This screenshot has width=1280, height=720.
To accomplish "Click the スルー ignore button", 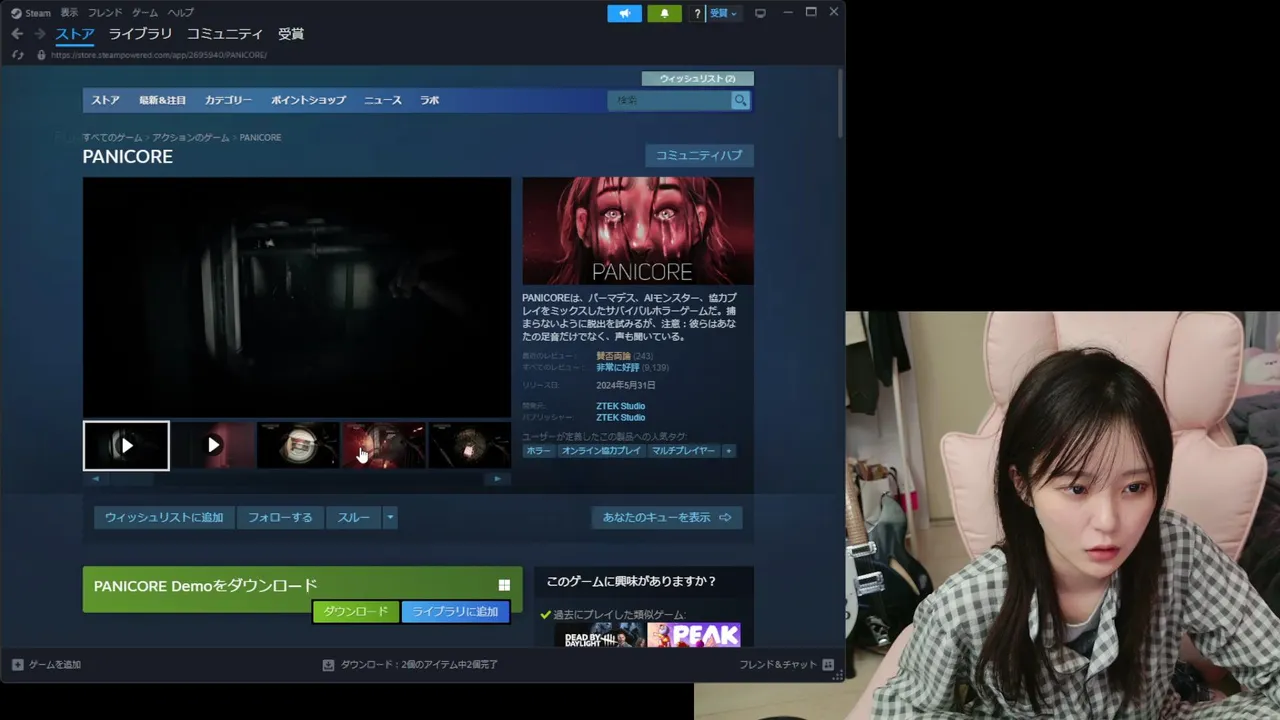I will pyautogui.click(x=353, y=517).
